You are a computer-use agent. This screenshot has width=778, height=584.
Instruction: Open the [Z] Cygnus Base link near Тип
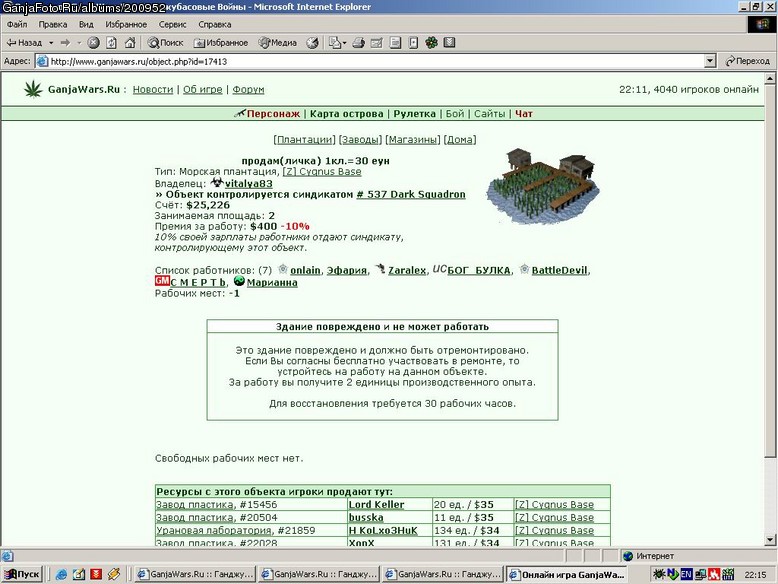coord(322,172)
